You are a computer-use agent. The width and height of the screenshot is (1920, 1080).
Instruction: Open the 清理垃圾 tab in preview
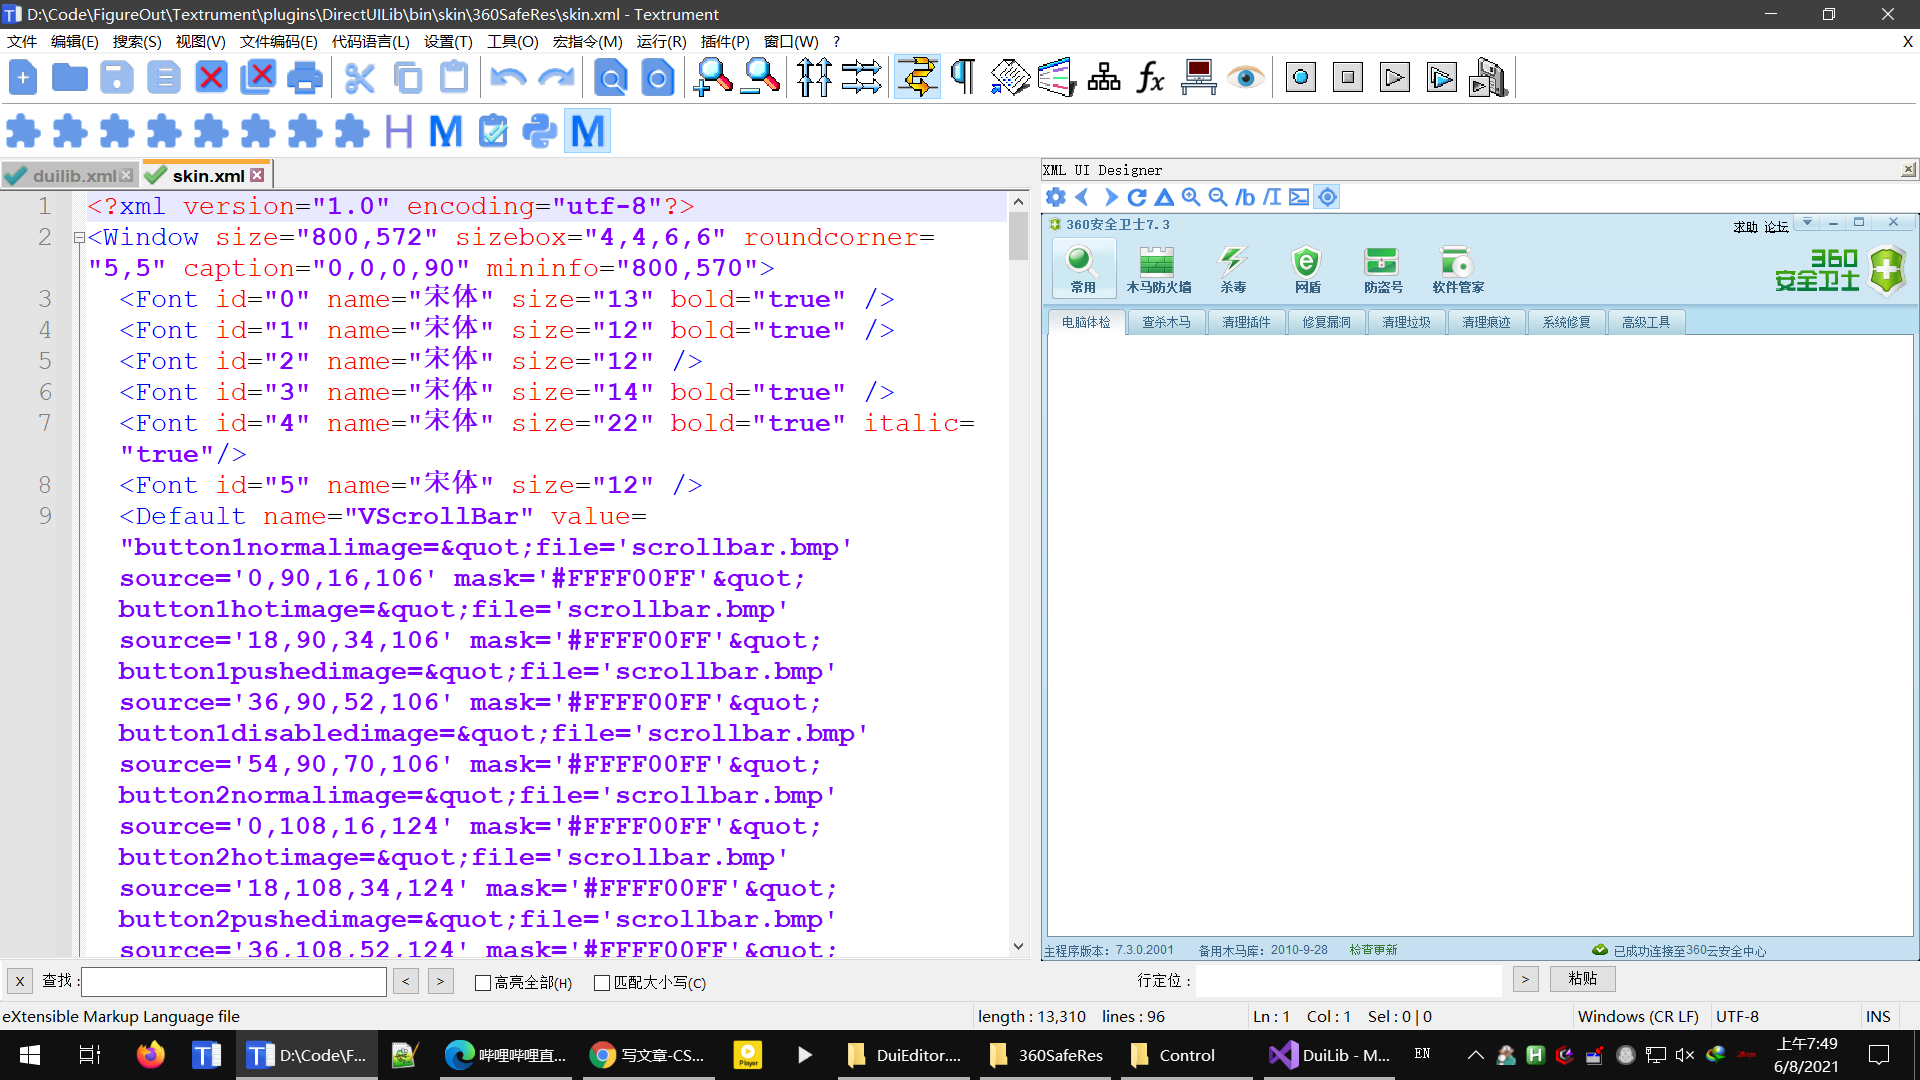tap(1406, 322)
